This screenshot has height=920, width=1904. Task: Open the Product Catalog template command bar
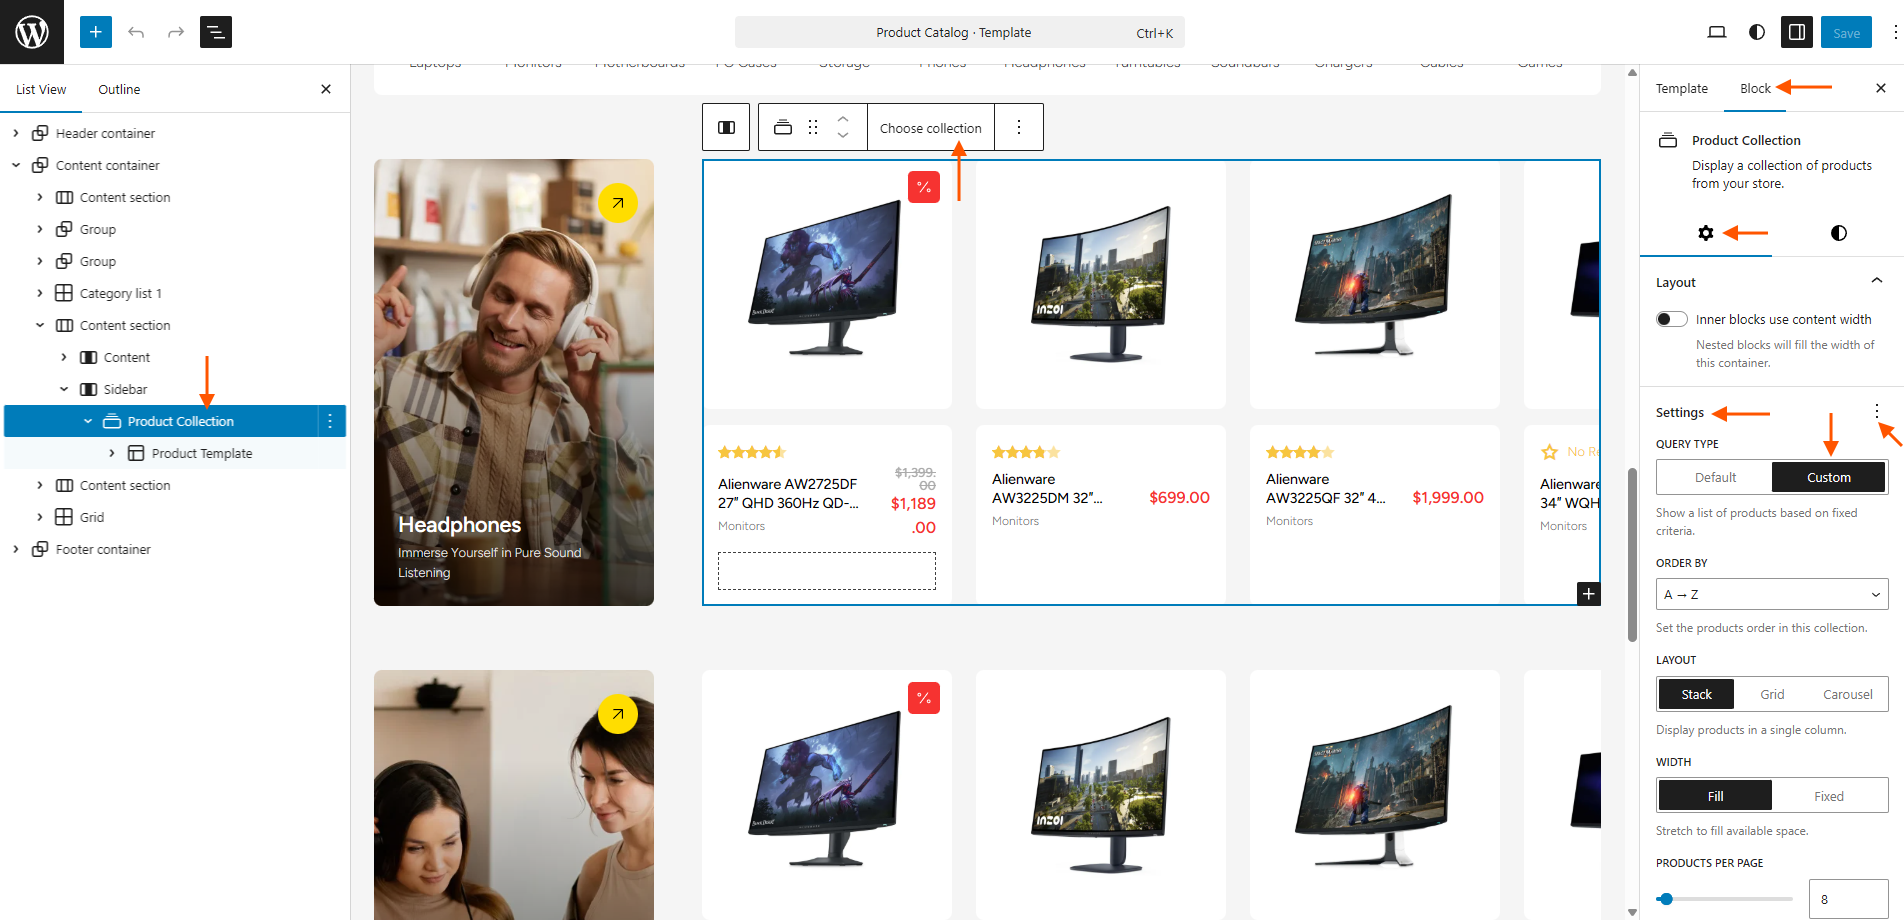click(960, 32)
